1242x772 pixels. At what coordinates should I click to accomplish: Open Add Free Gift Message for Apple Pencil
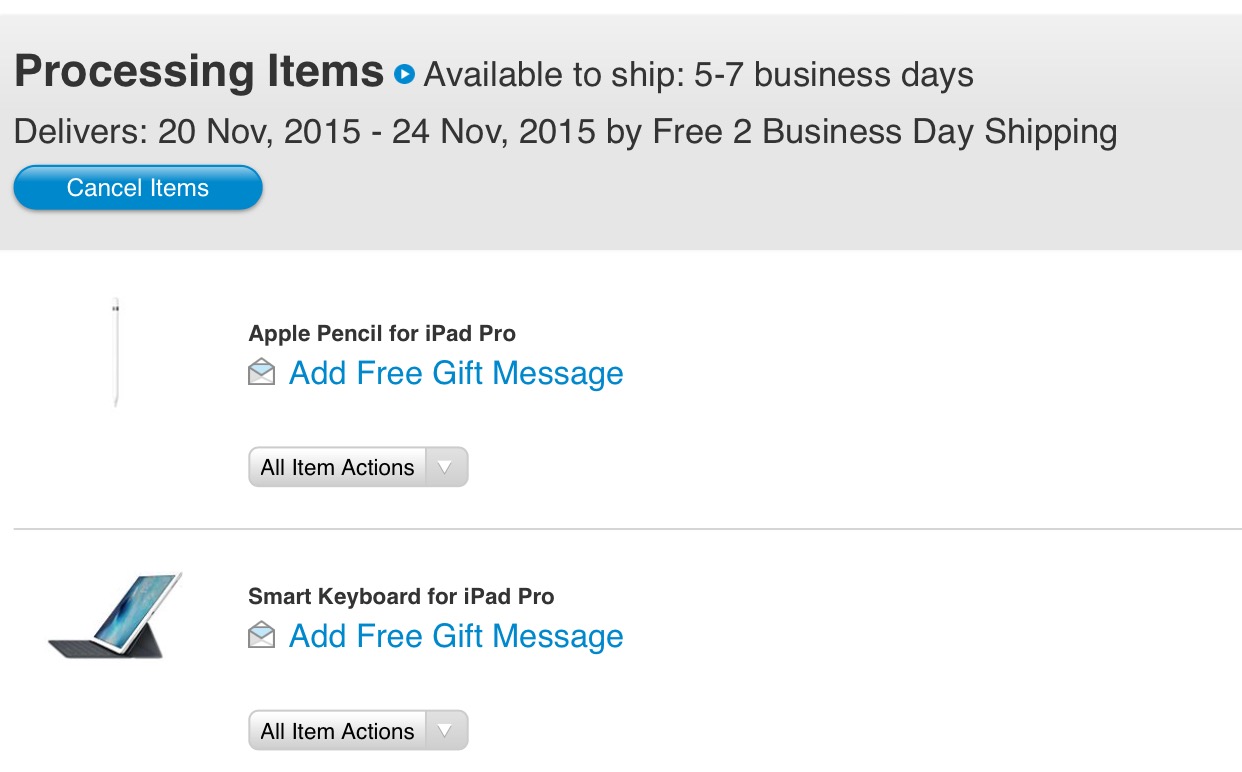coord(455,373)
